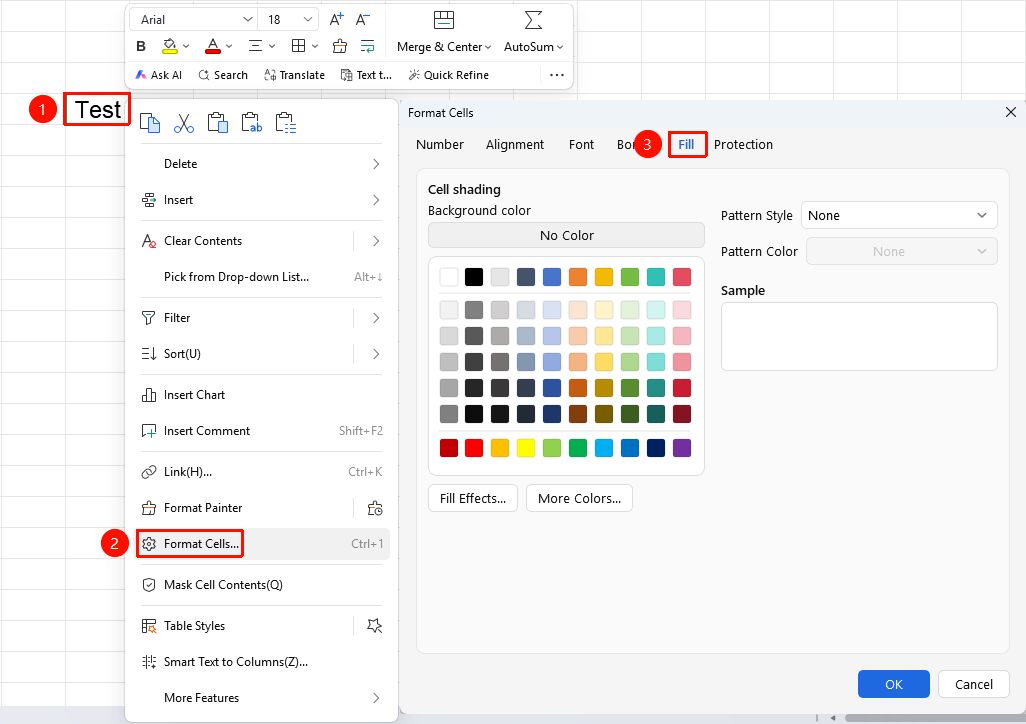
Task: Open Fill Effects... dialog
Action: tap(473, 499)
